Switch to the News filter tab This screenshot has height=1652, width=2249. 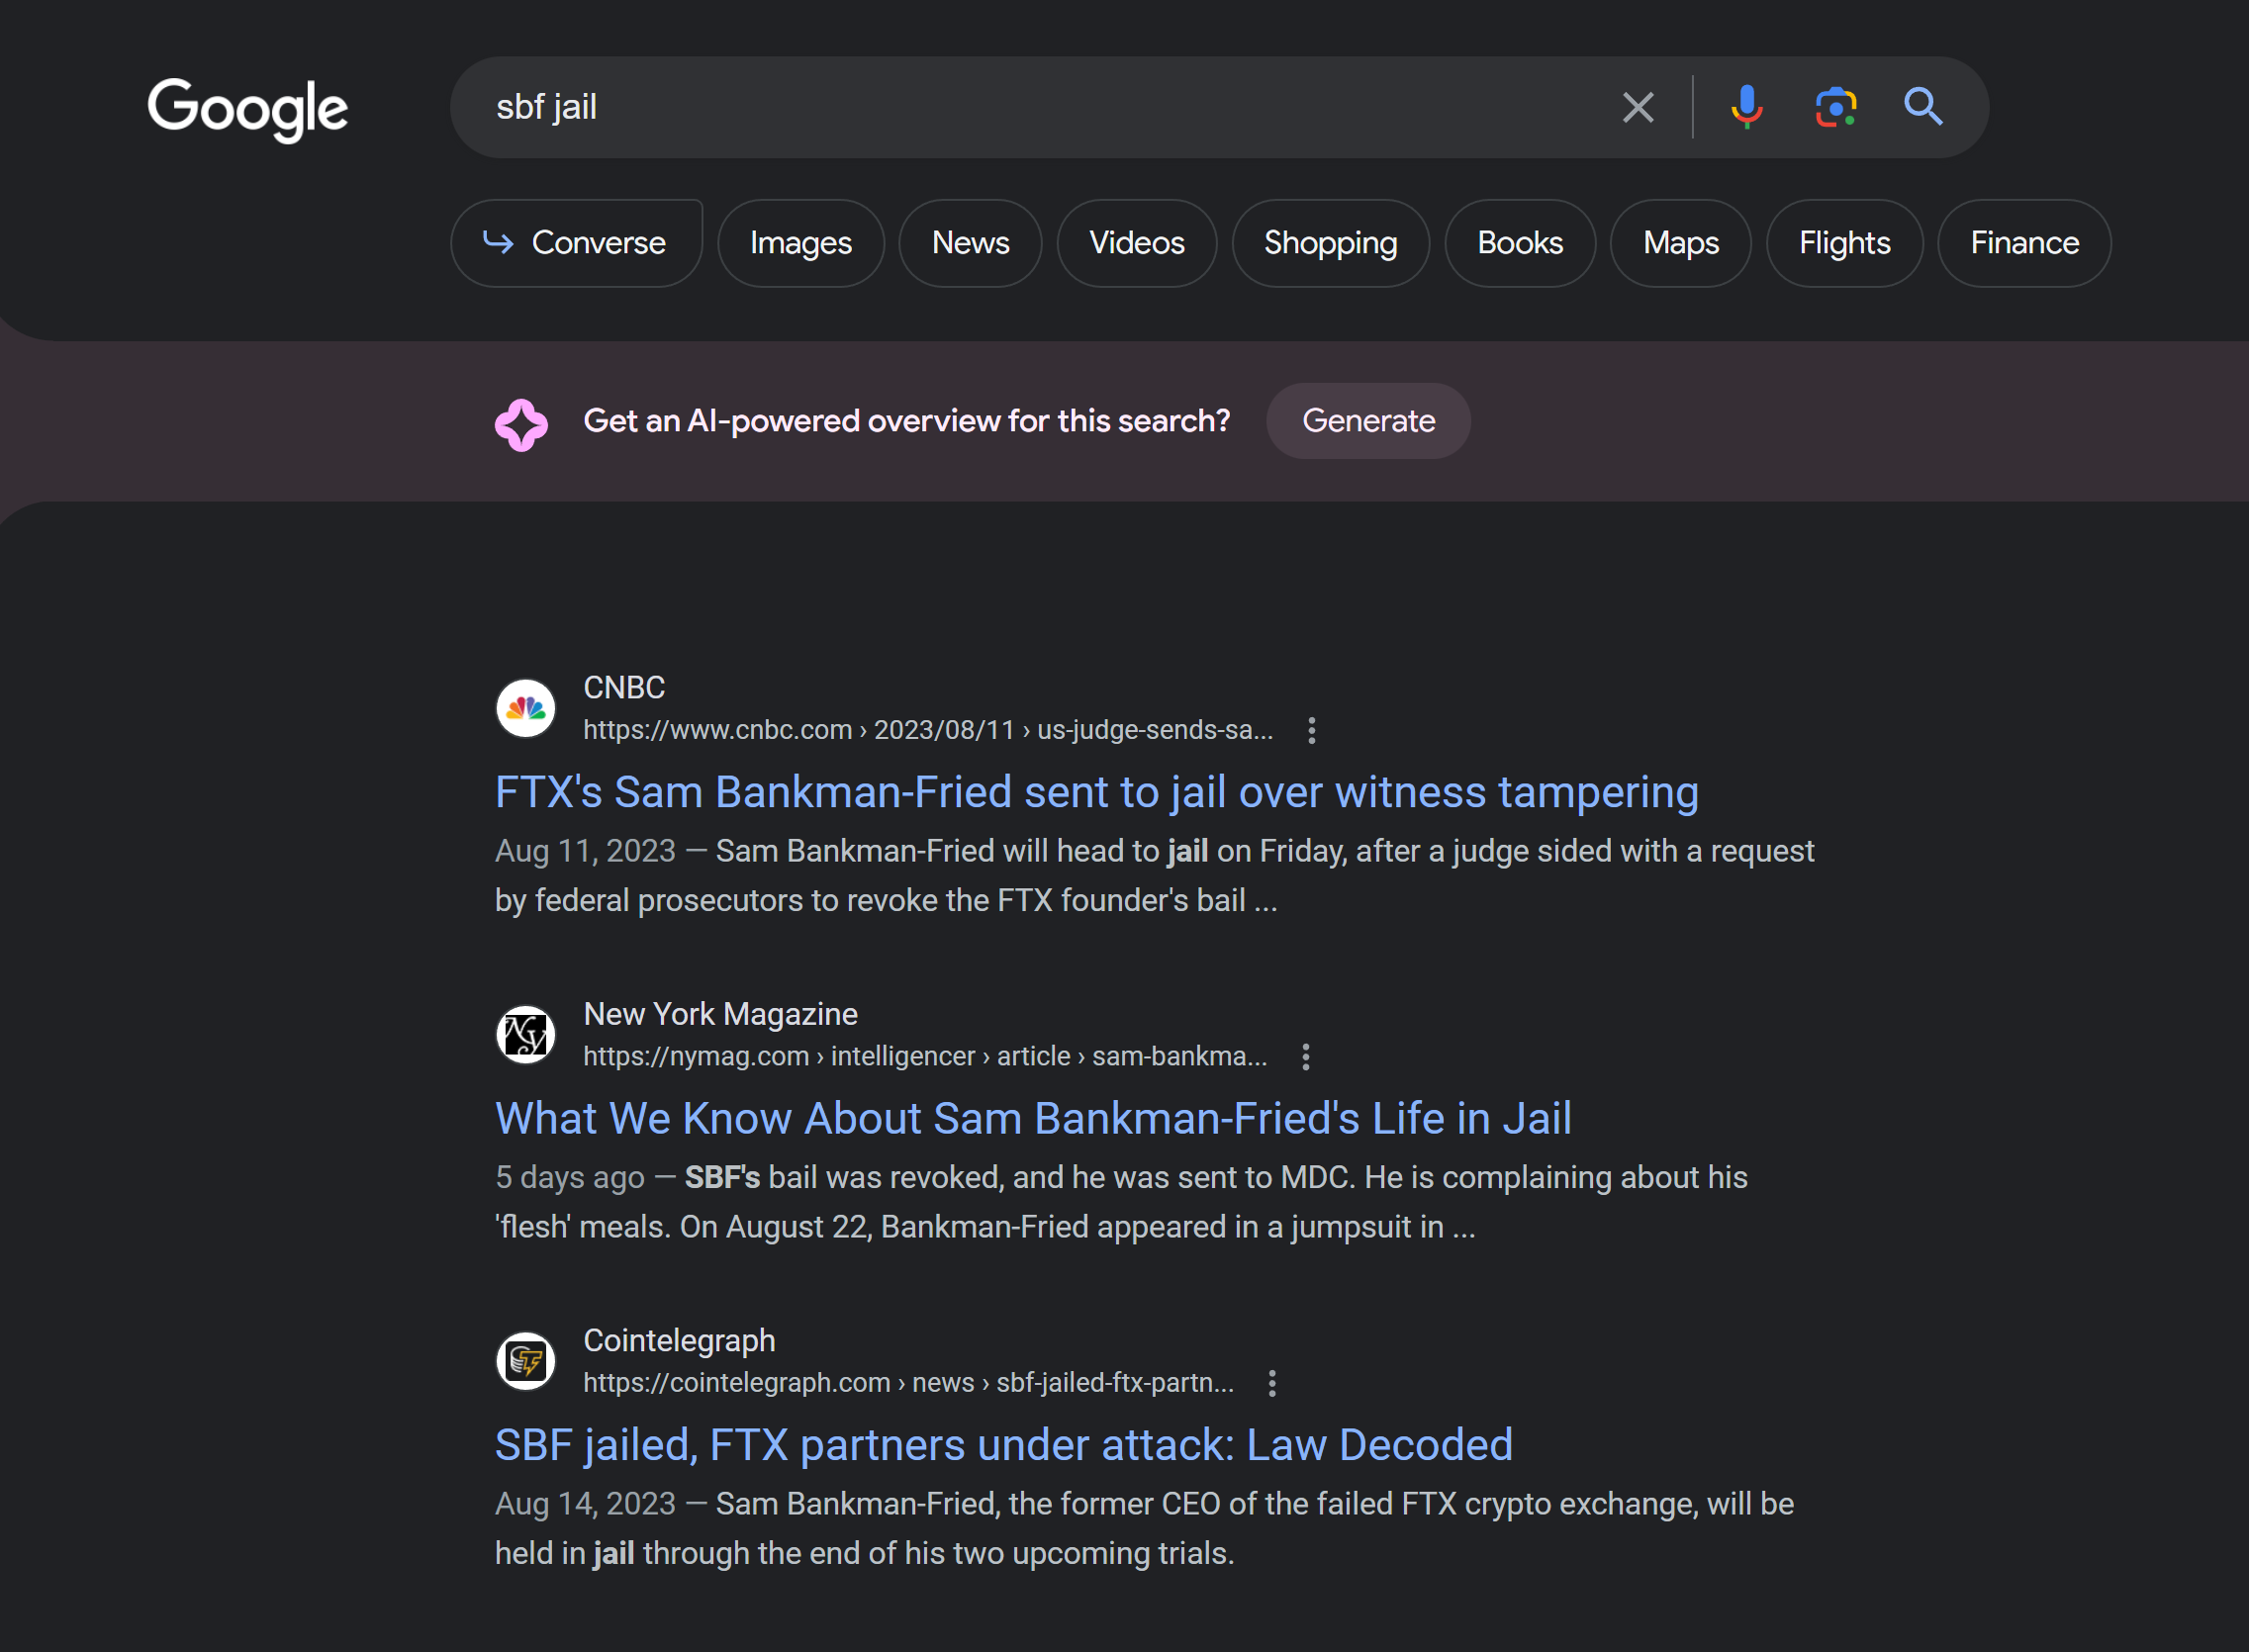pyautogui.click(x=969, y=243)
